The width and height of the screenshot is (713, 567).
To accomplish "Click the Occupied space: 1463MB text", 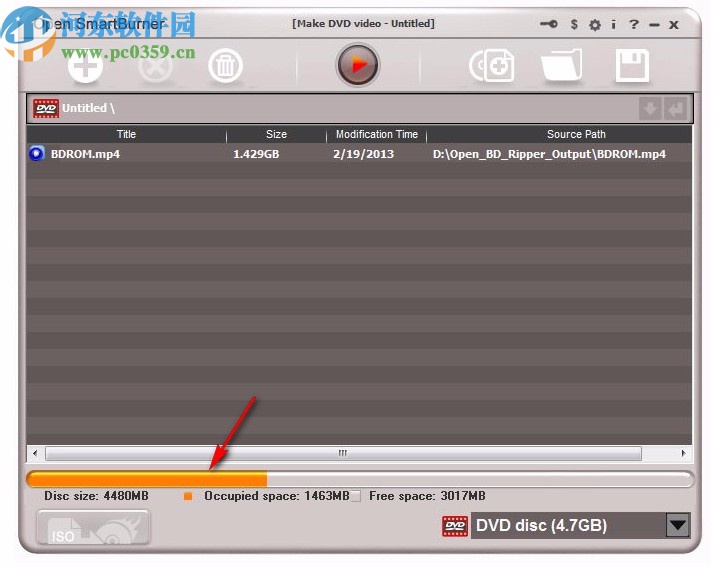I will [276, 496].
